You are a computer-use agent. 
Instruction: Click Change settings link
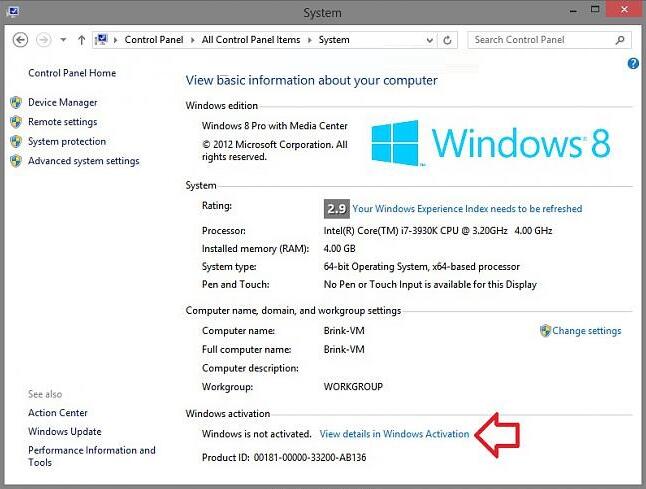pyautogui.click(x=587, y=331)
